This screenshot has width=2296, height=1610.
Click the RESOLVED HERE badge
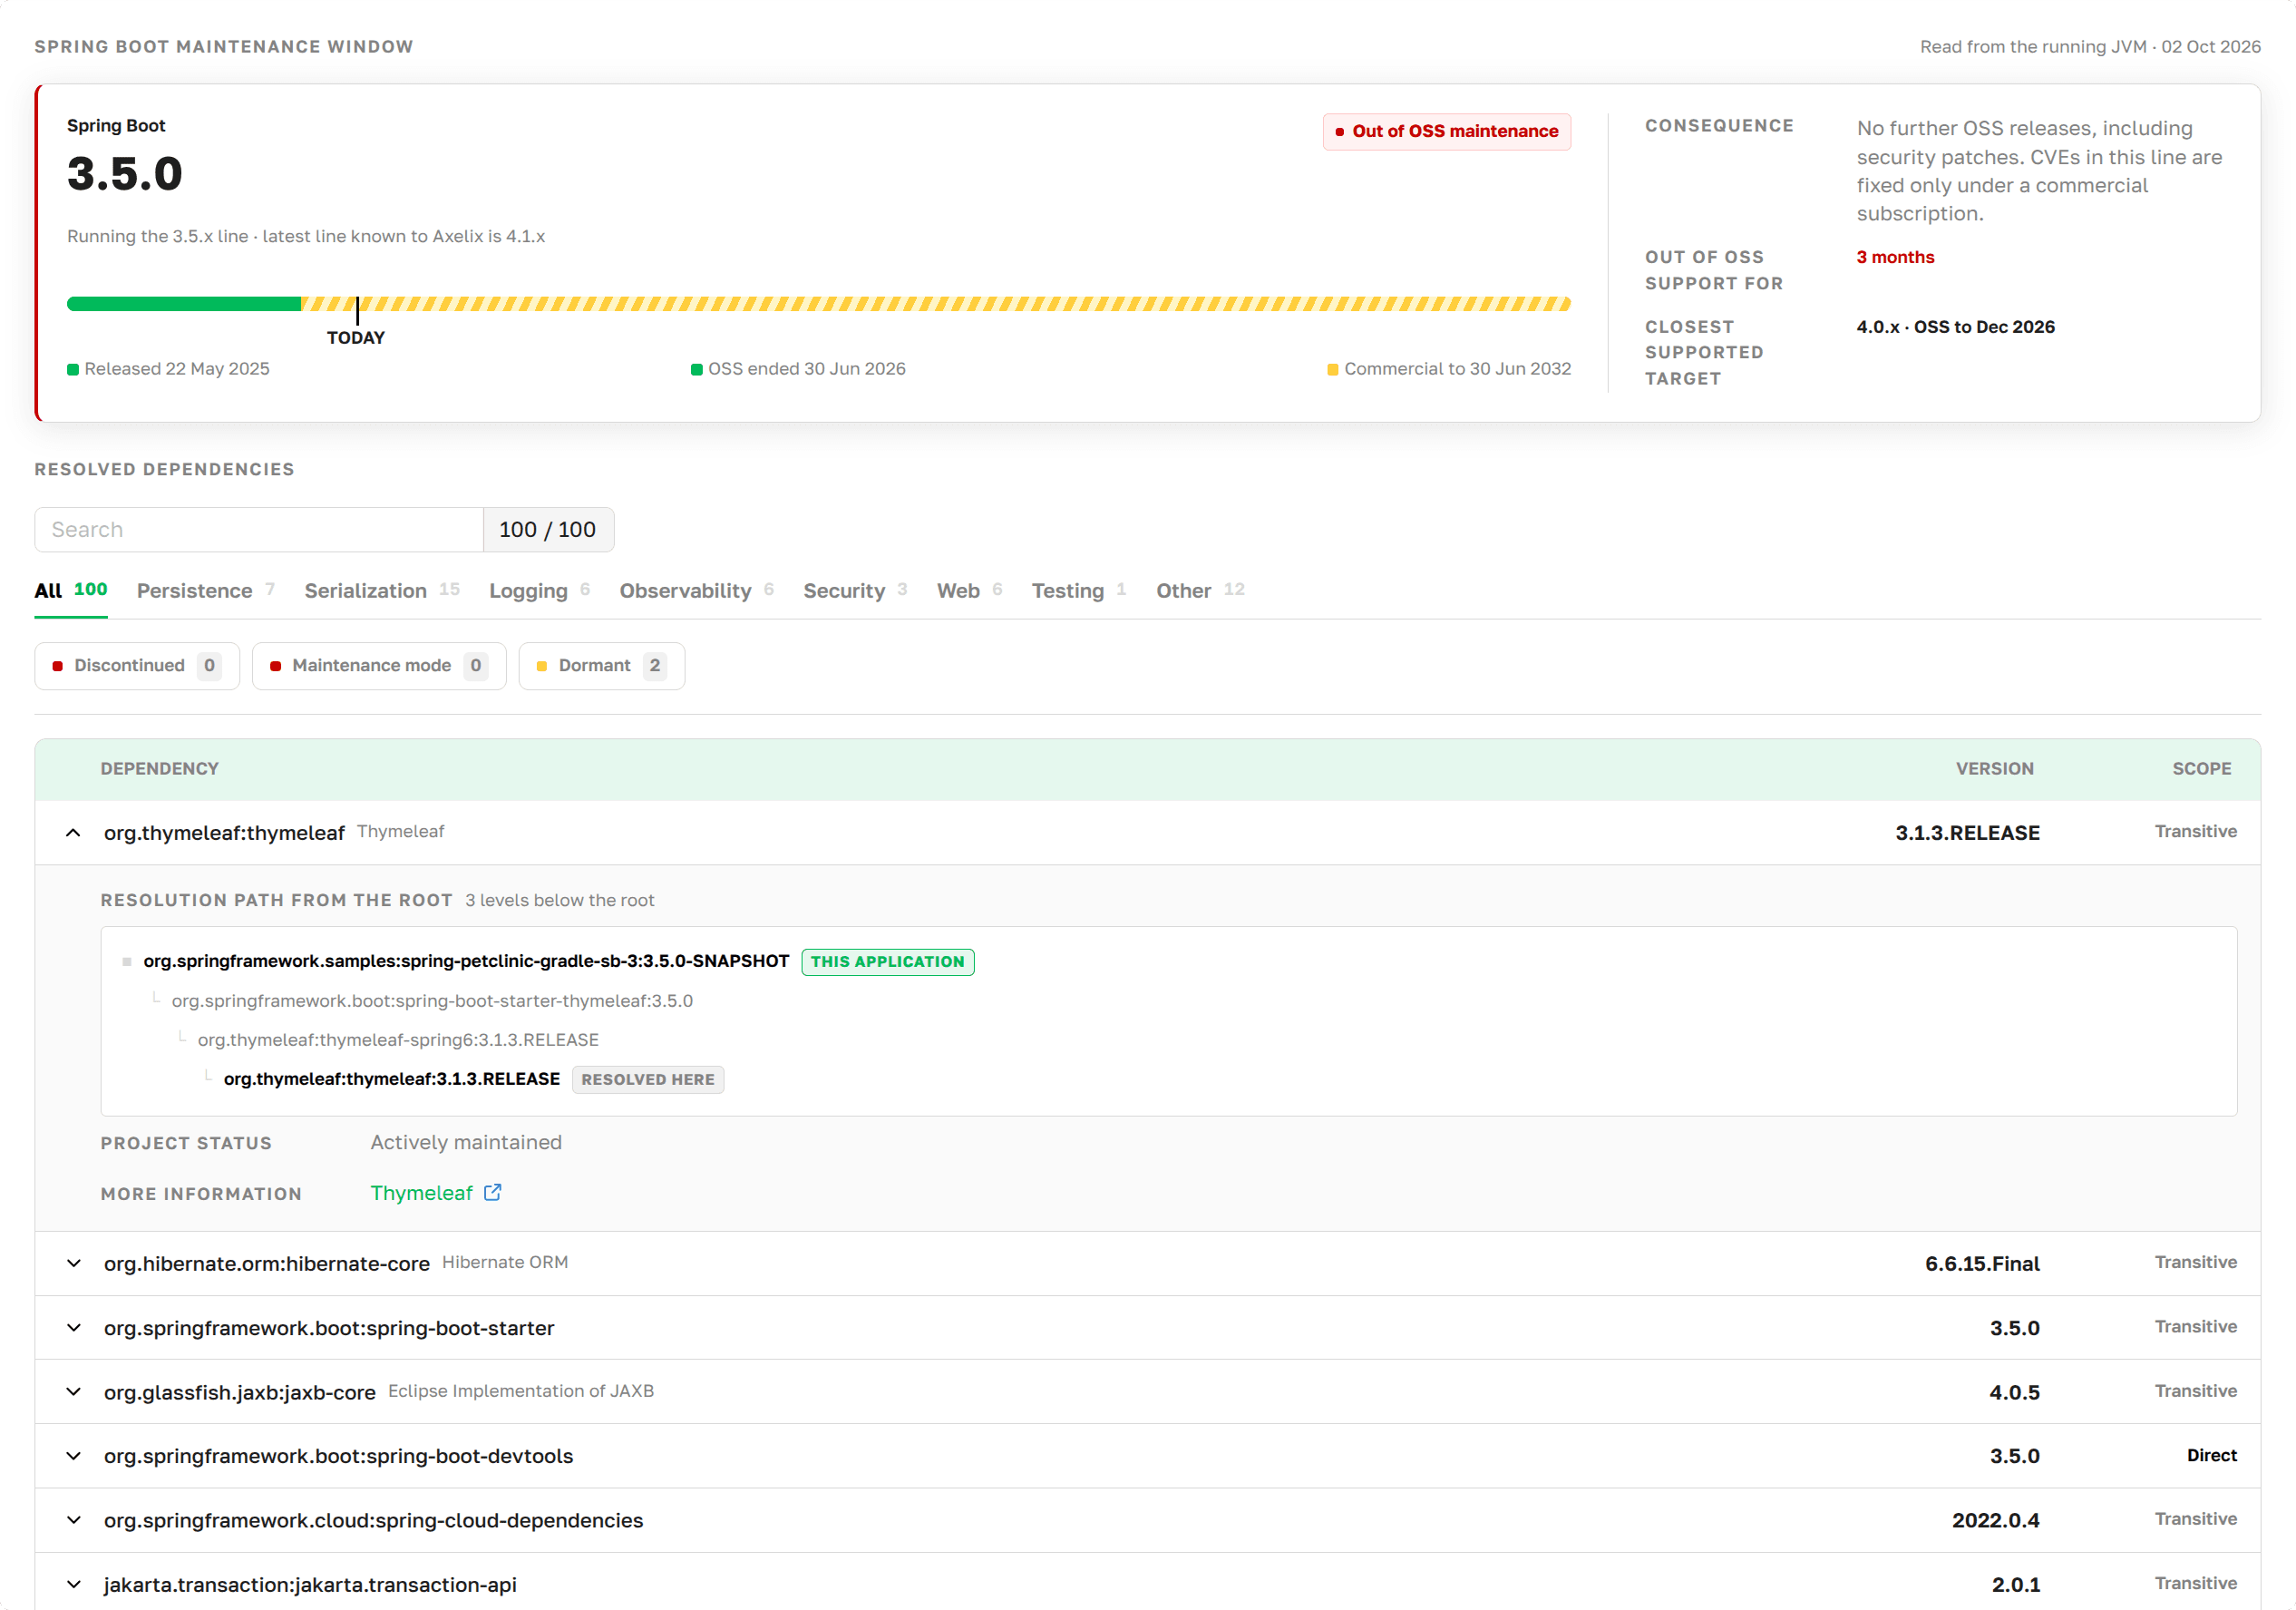pos(648,1079)
